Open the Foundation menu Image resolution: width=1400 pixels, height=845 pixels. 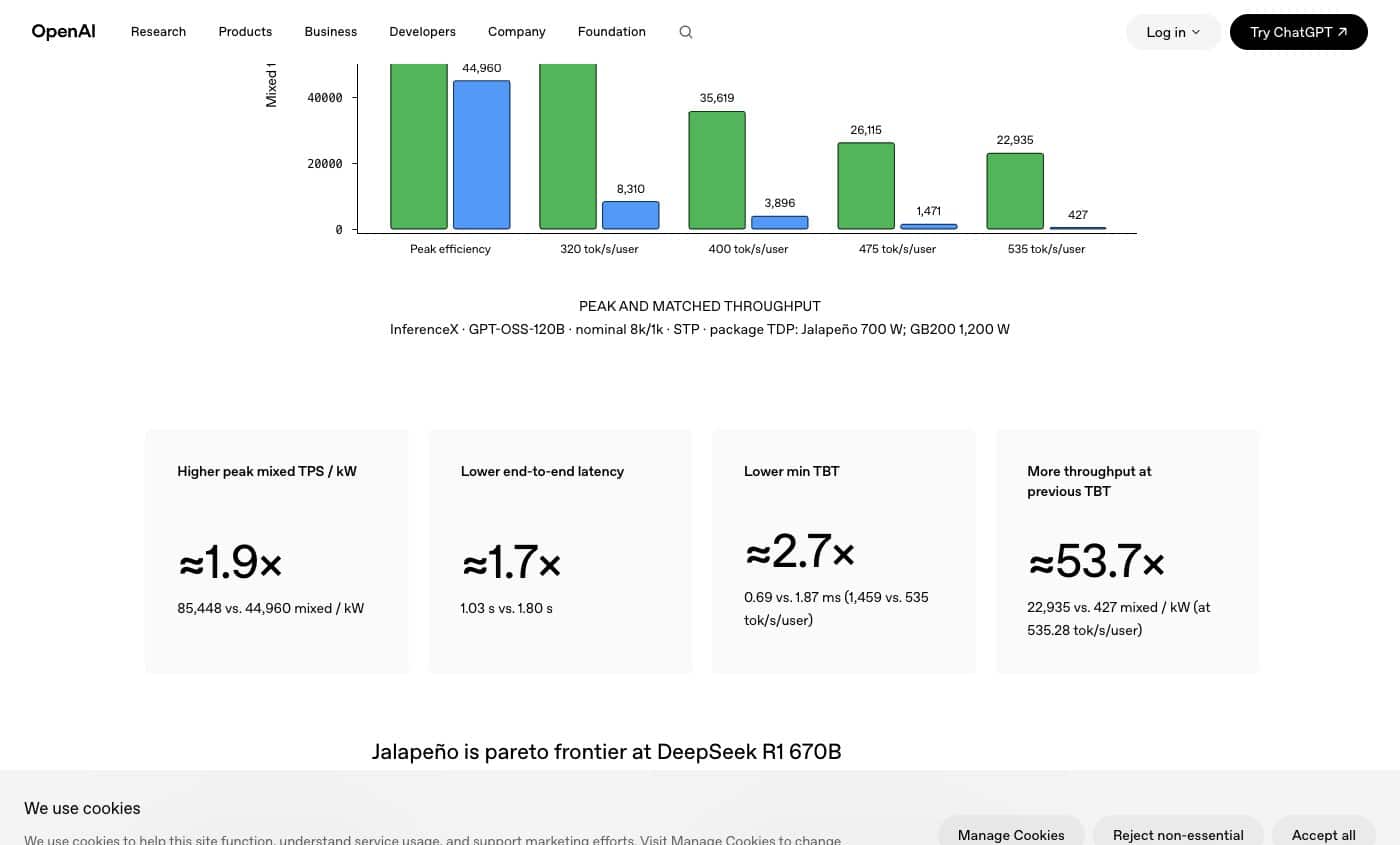[x=612, y=32]
